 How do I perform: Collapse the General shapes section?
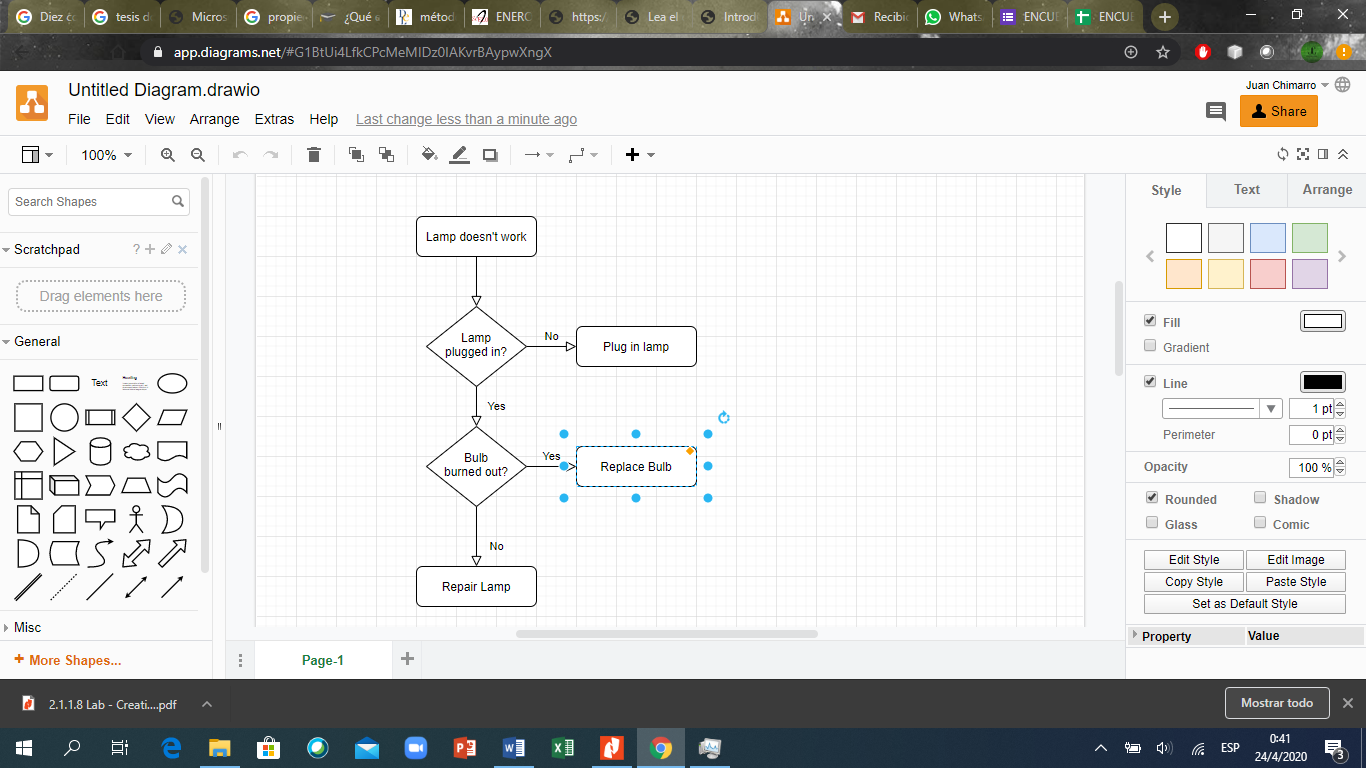(x=37, y=341)
